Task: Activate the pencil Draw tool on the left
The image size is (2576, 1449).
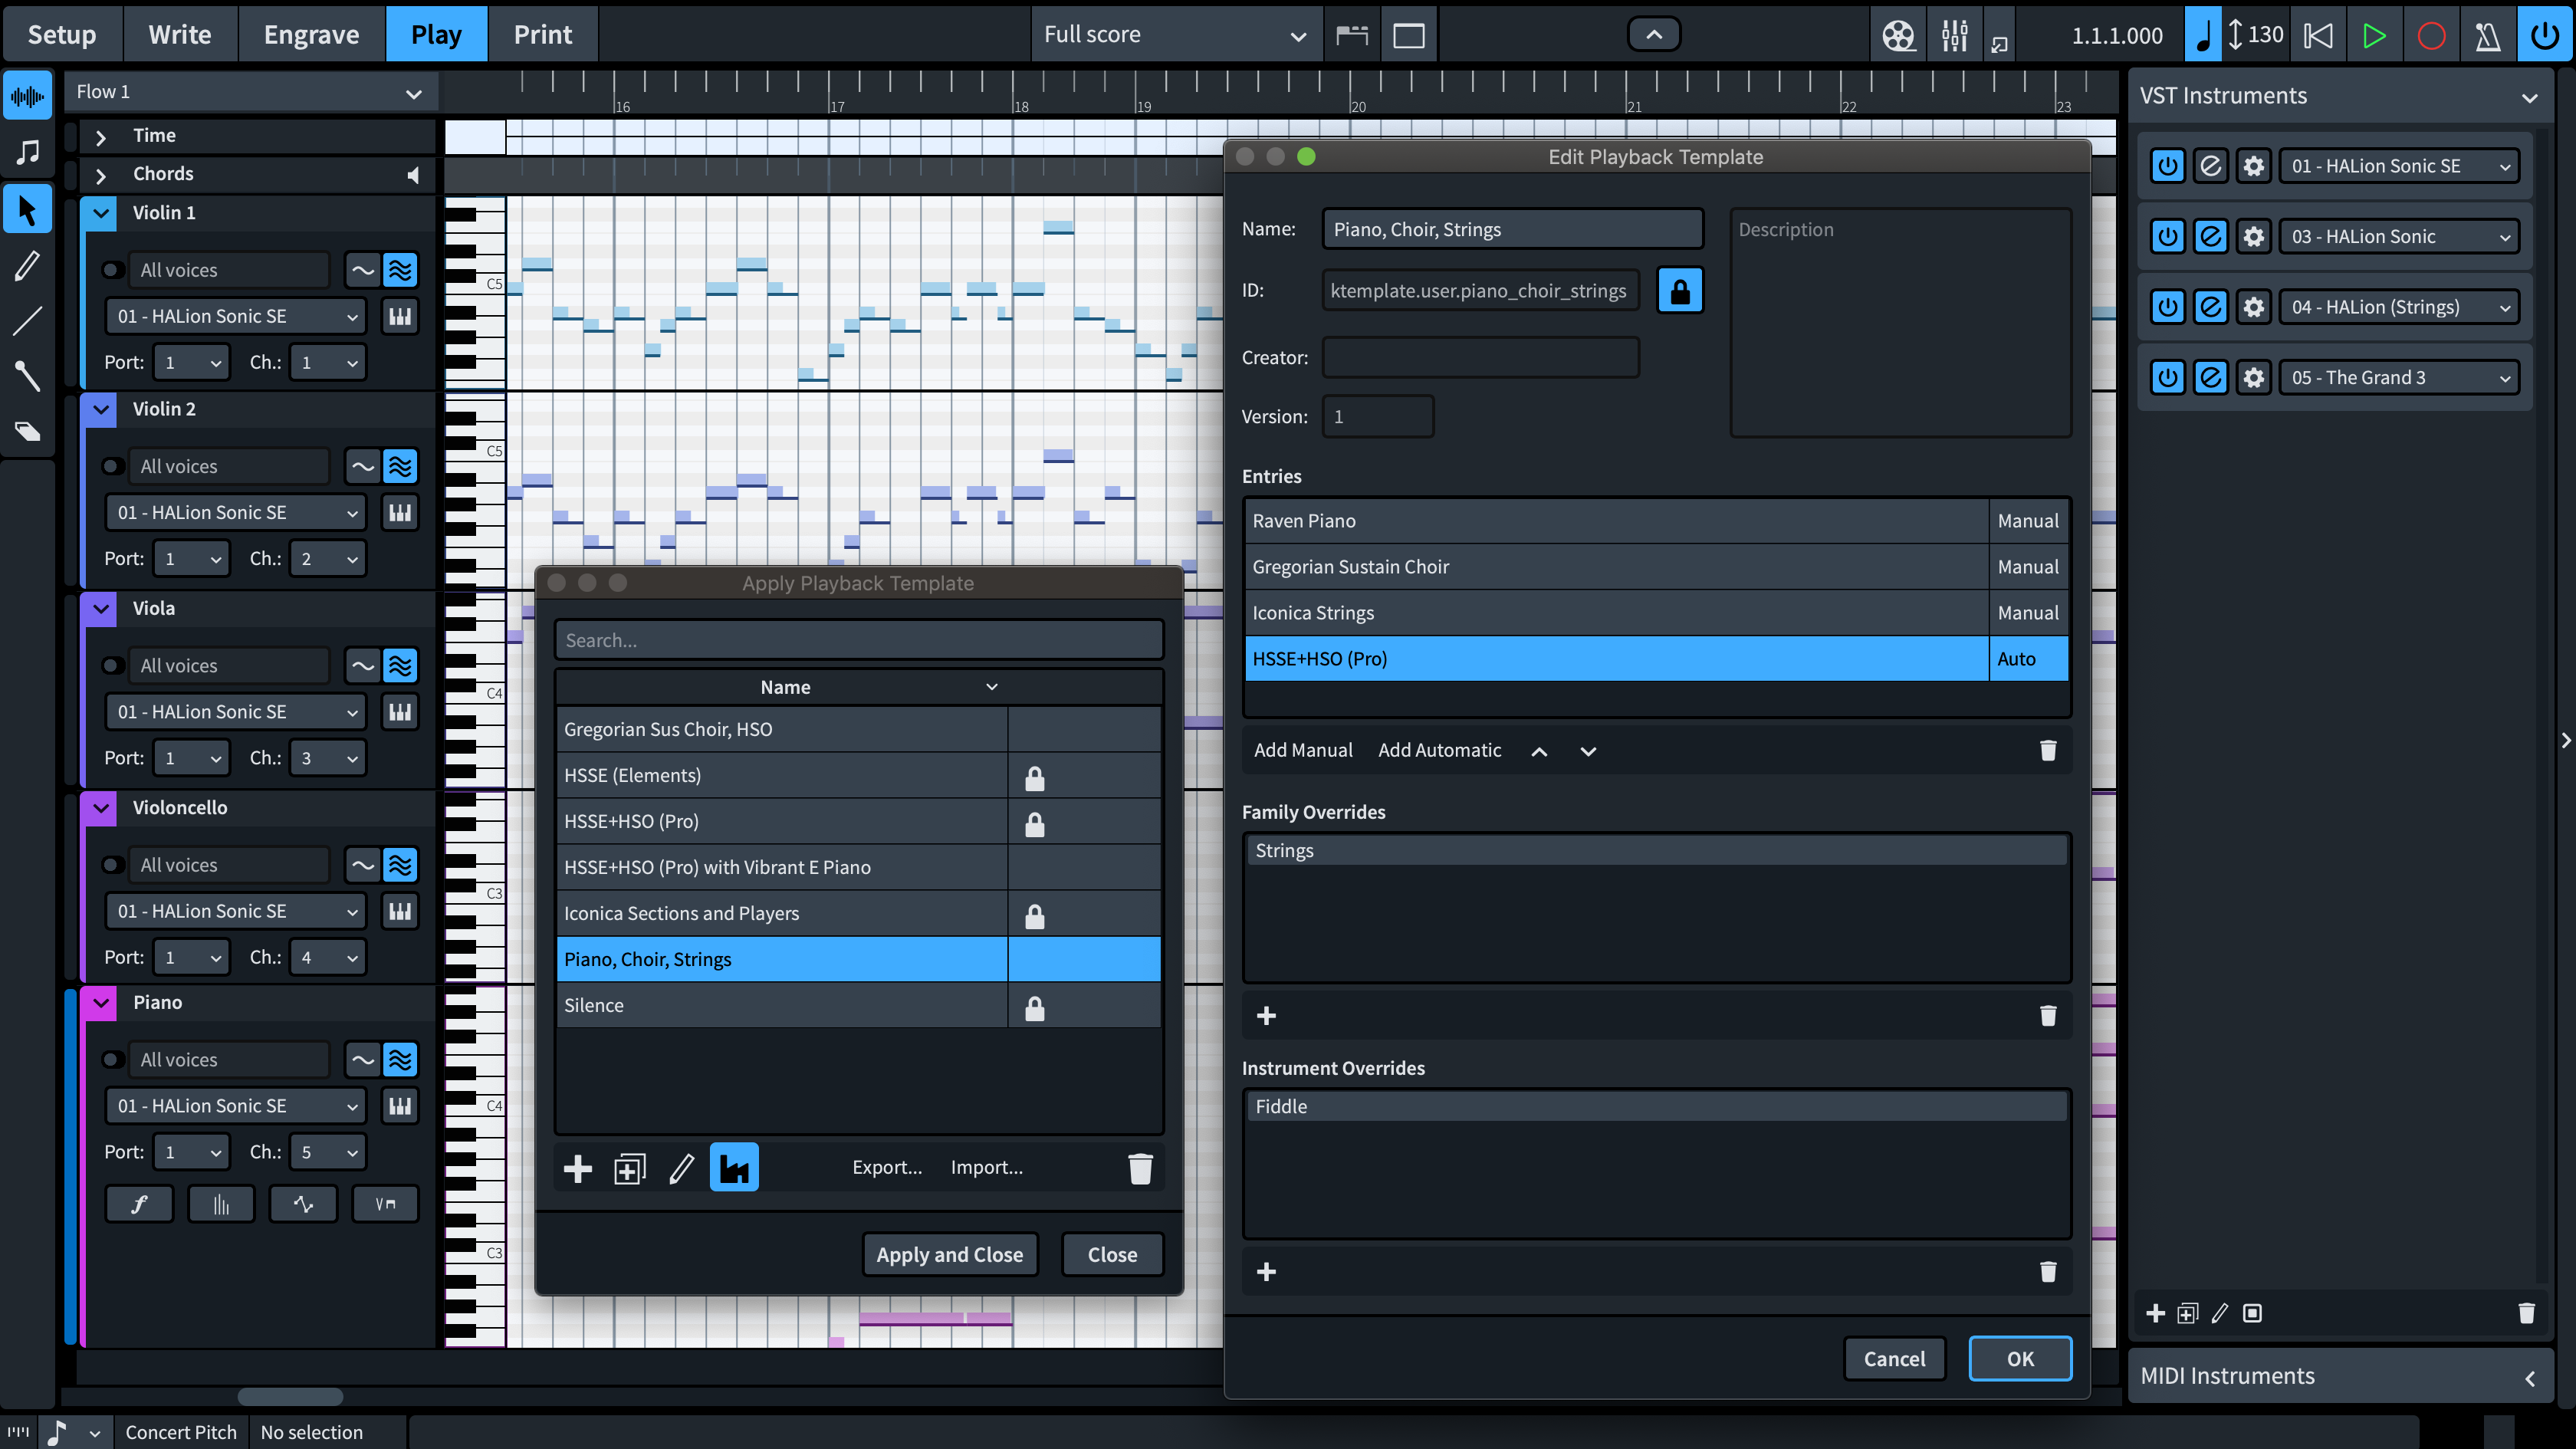Action: [x=27, y=265]
